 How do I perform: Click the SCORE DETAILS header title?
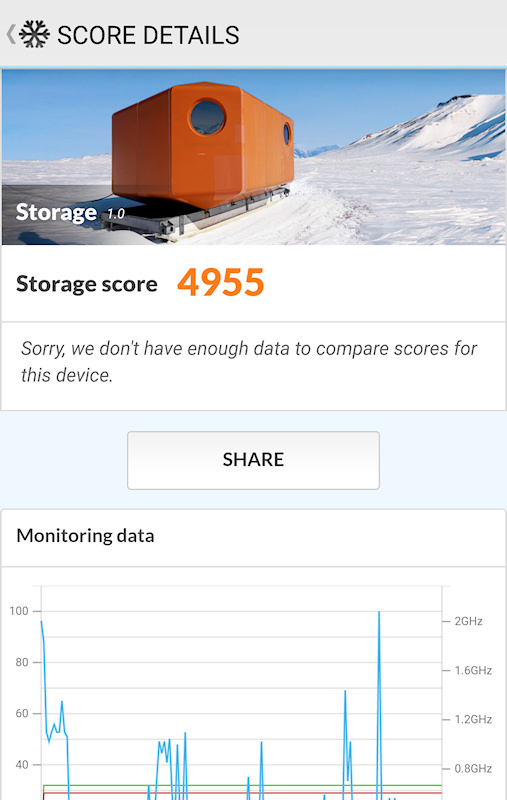point(148,35)
